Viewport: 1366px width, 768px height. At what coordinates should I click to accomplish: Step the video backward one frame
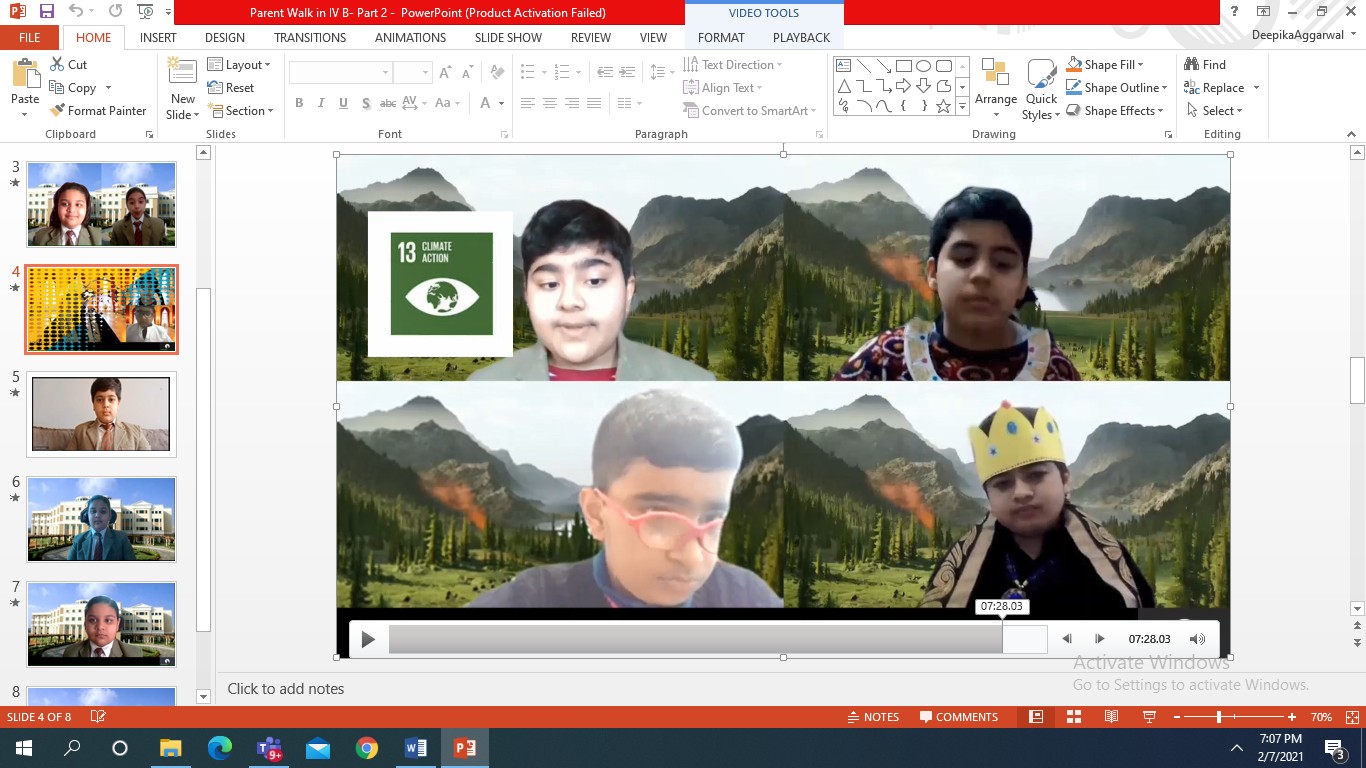pyautogui.click(x=1067, y=639)
